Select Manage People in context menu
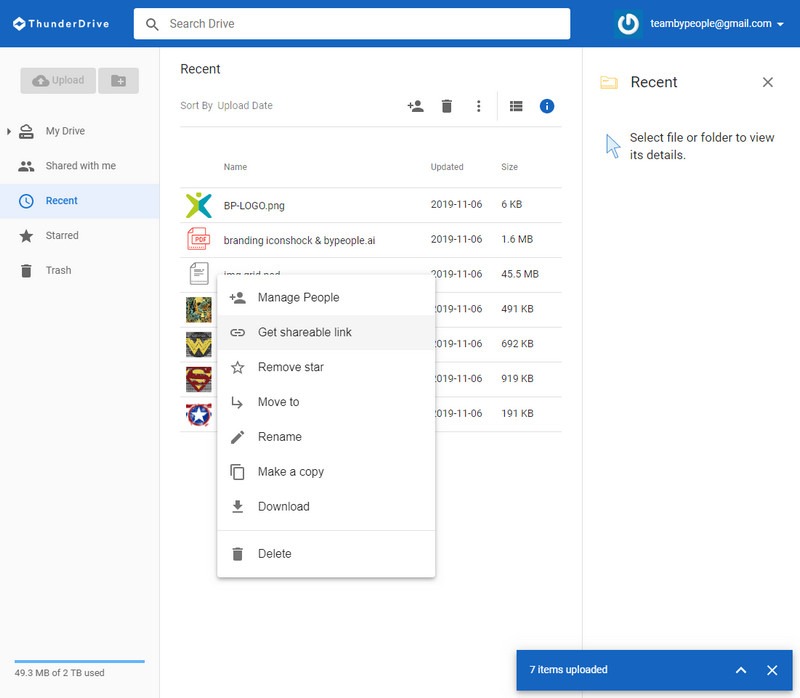Viewport: 800px width, 698px height. click(x=298, y=297)
